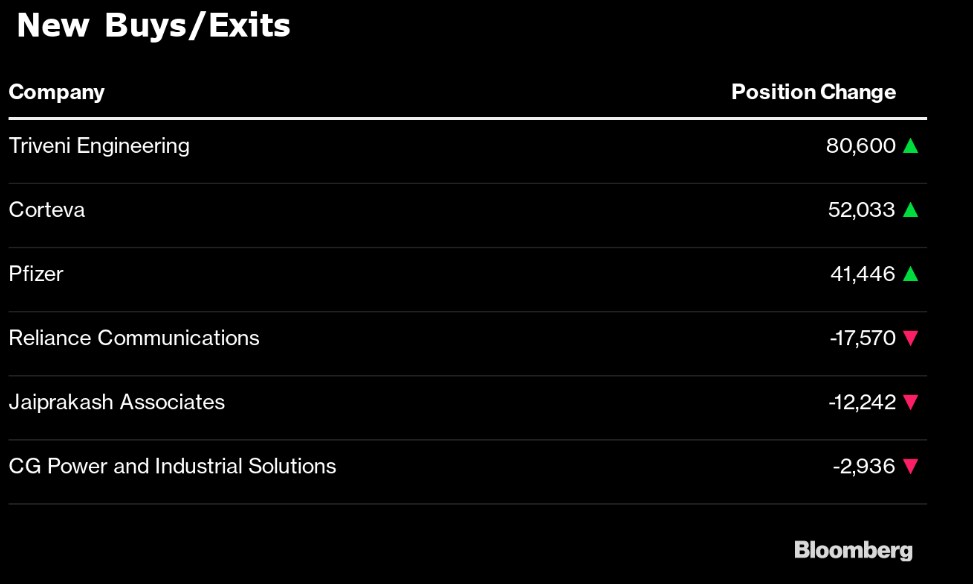This screenshot has width=973, height=584.
Task: Click the New Buys/Exits title
Action: point(153,25)
